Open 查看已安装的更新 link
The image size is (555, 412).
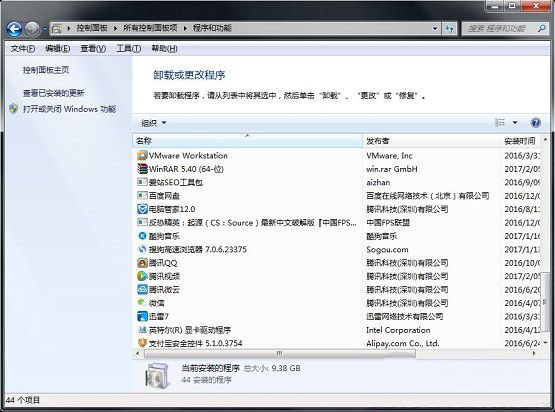click(53, 93)
